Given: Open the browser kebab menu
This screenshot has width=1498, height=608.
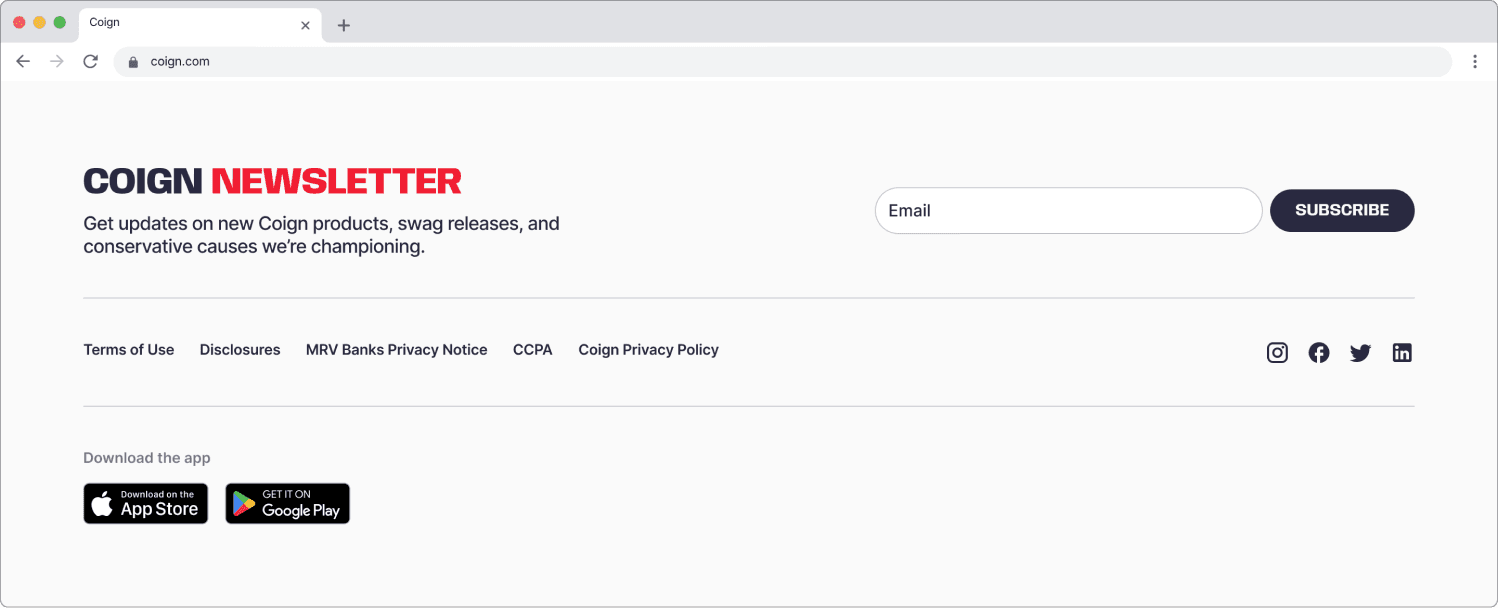Looking at the screenshot, I should coord(1475,61).
